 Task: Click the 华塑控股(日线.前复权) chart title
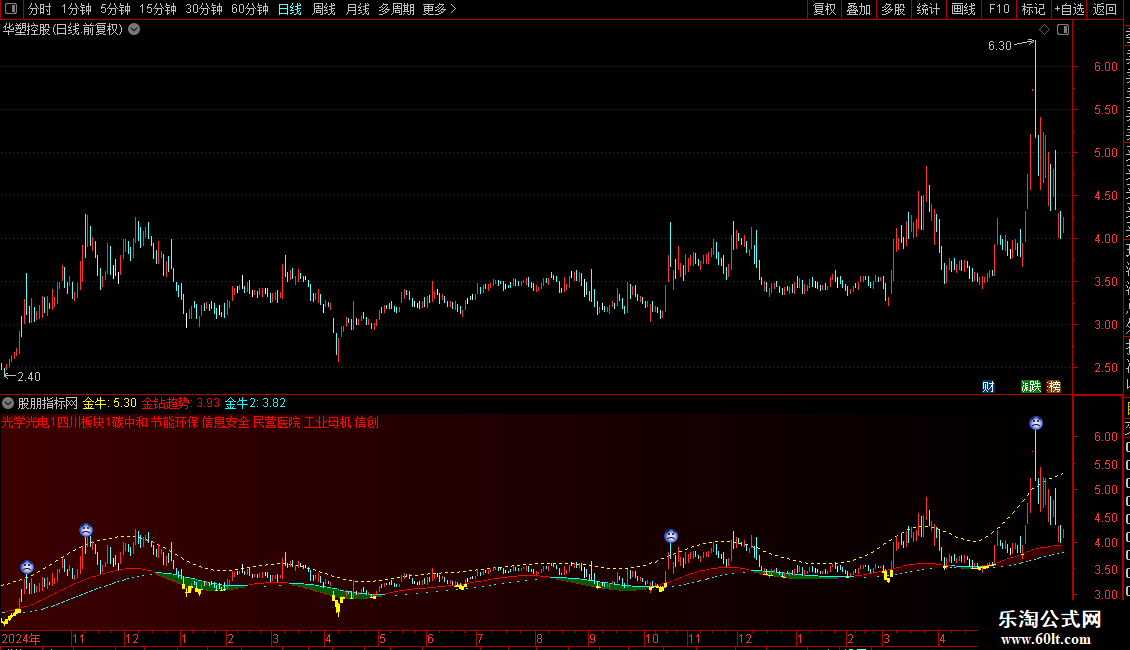63,30
